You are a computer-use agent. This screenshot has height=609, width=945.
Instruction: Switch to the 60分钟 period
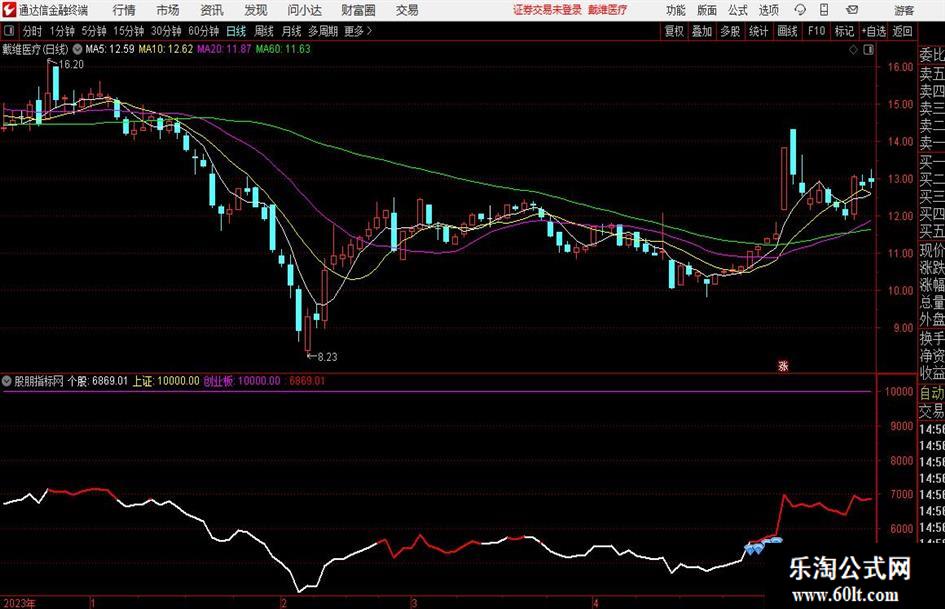[203, 31]
